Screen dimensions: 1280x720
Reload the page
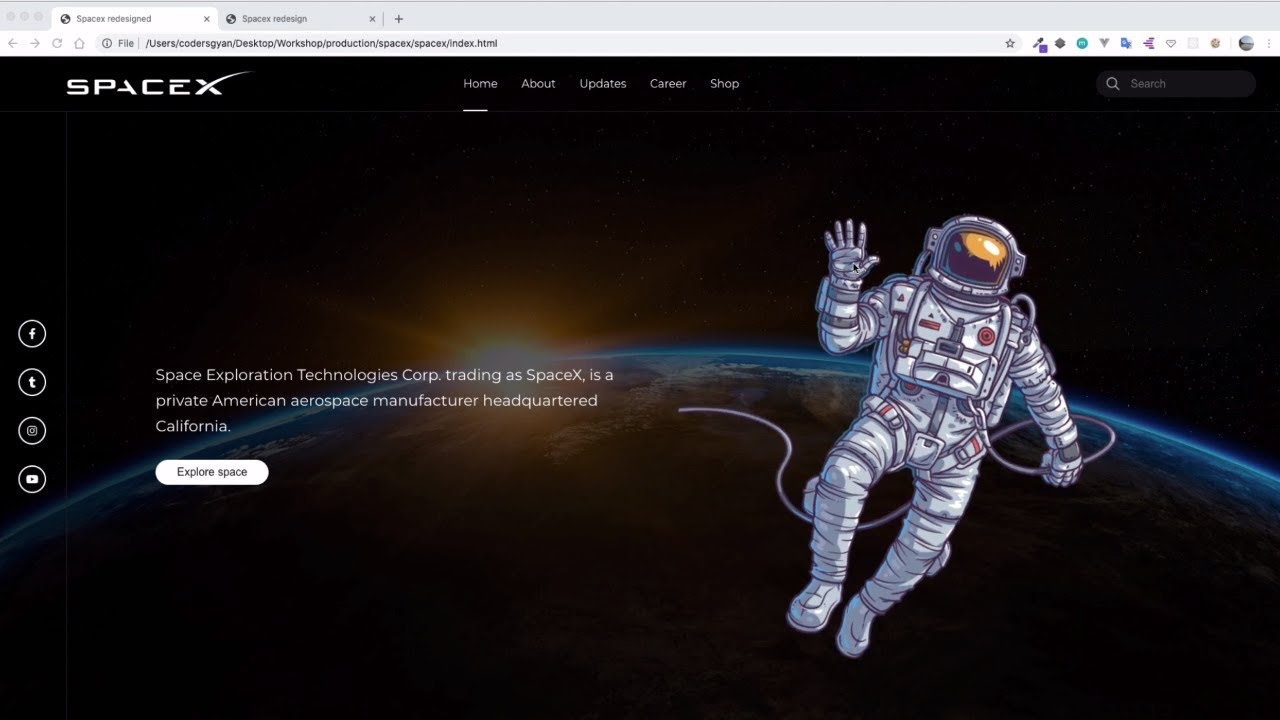tap(57, 44)
